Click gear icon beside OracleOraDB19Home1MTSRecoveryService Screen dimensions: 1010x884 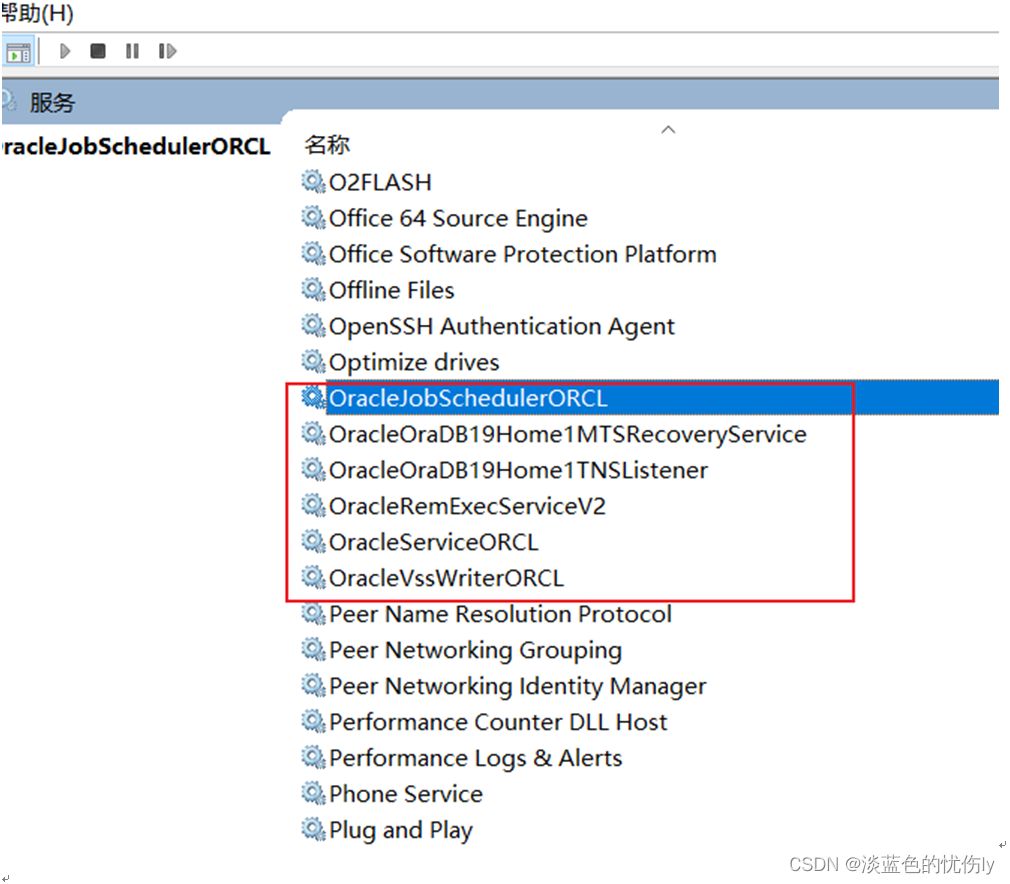pos(314,434)
